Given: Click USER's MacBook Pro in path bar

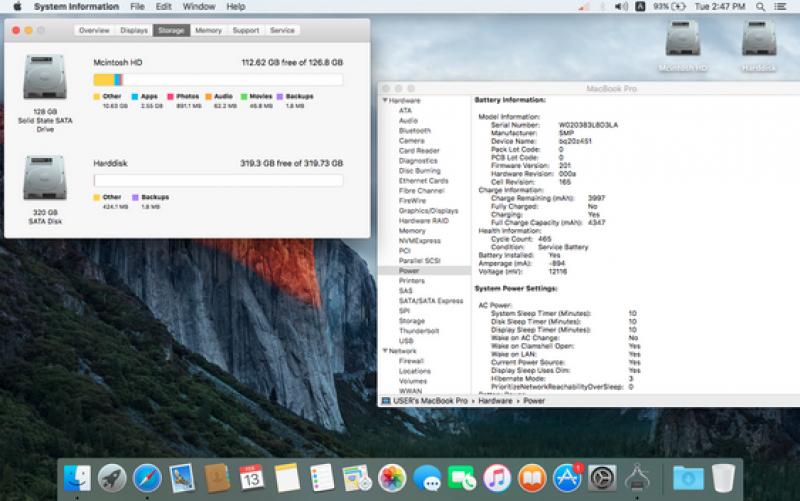Looking at the screenshot, I should click(430, 401).
